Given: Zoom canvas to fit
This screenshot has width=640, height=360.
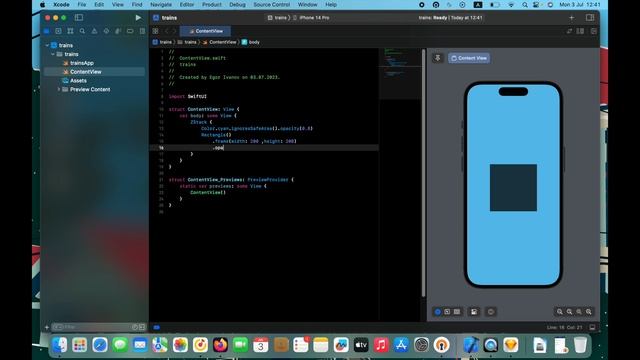Looking at the screenshot, I should [x=579, y=312].
